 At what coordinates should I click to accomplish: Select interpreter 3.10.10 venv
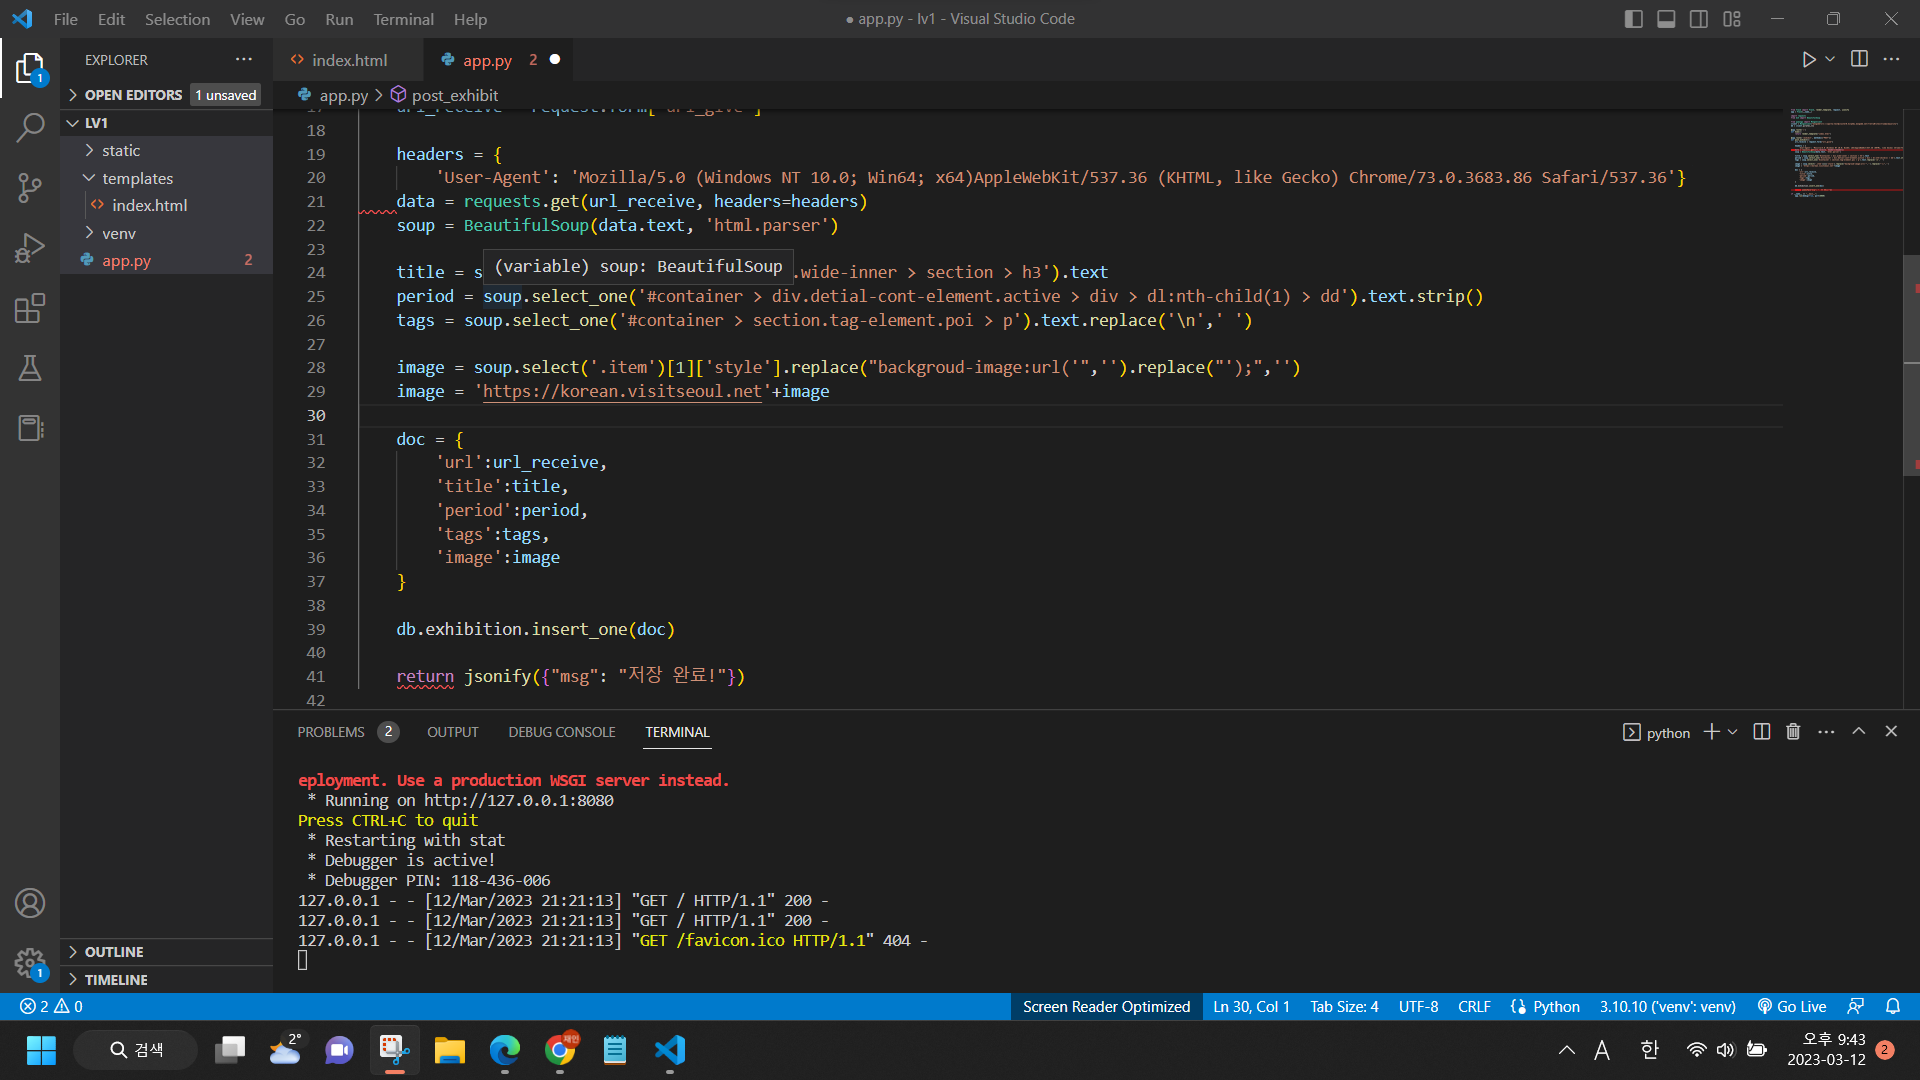1667,1006
